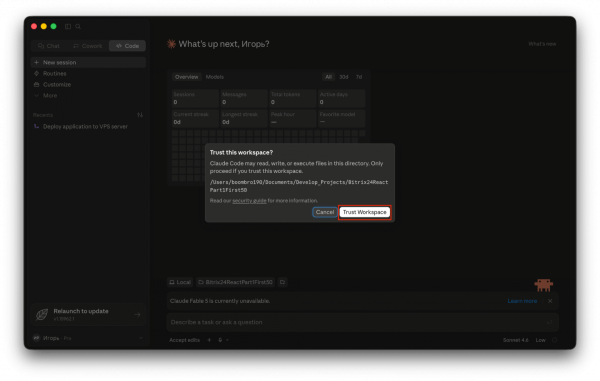The height and width of the screenshot is (381, 600).
Task: Choose the 7d time range
Action: pyautogui.click(x=359, y=77)
